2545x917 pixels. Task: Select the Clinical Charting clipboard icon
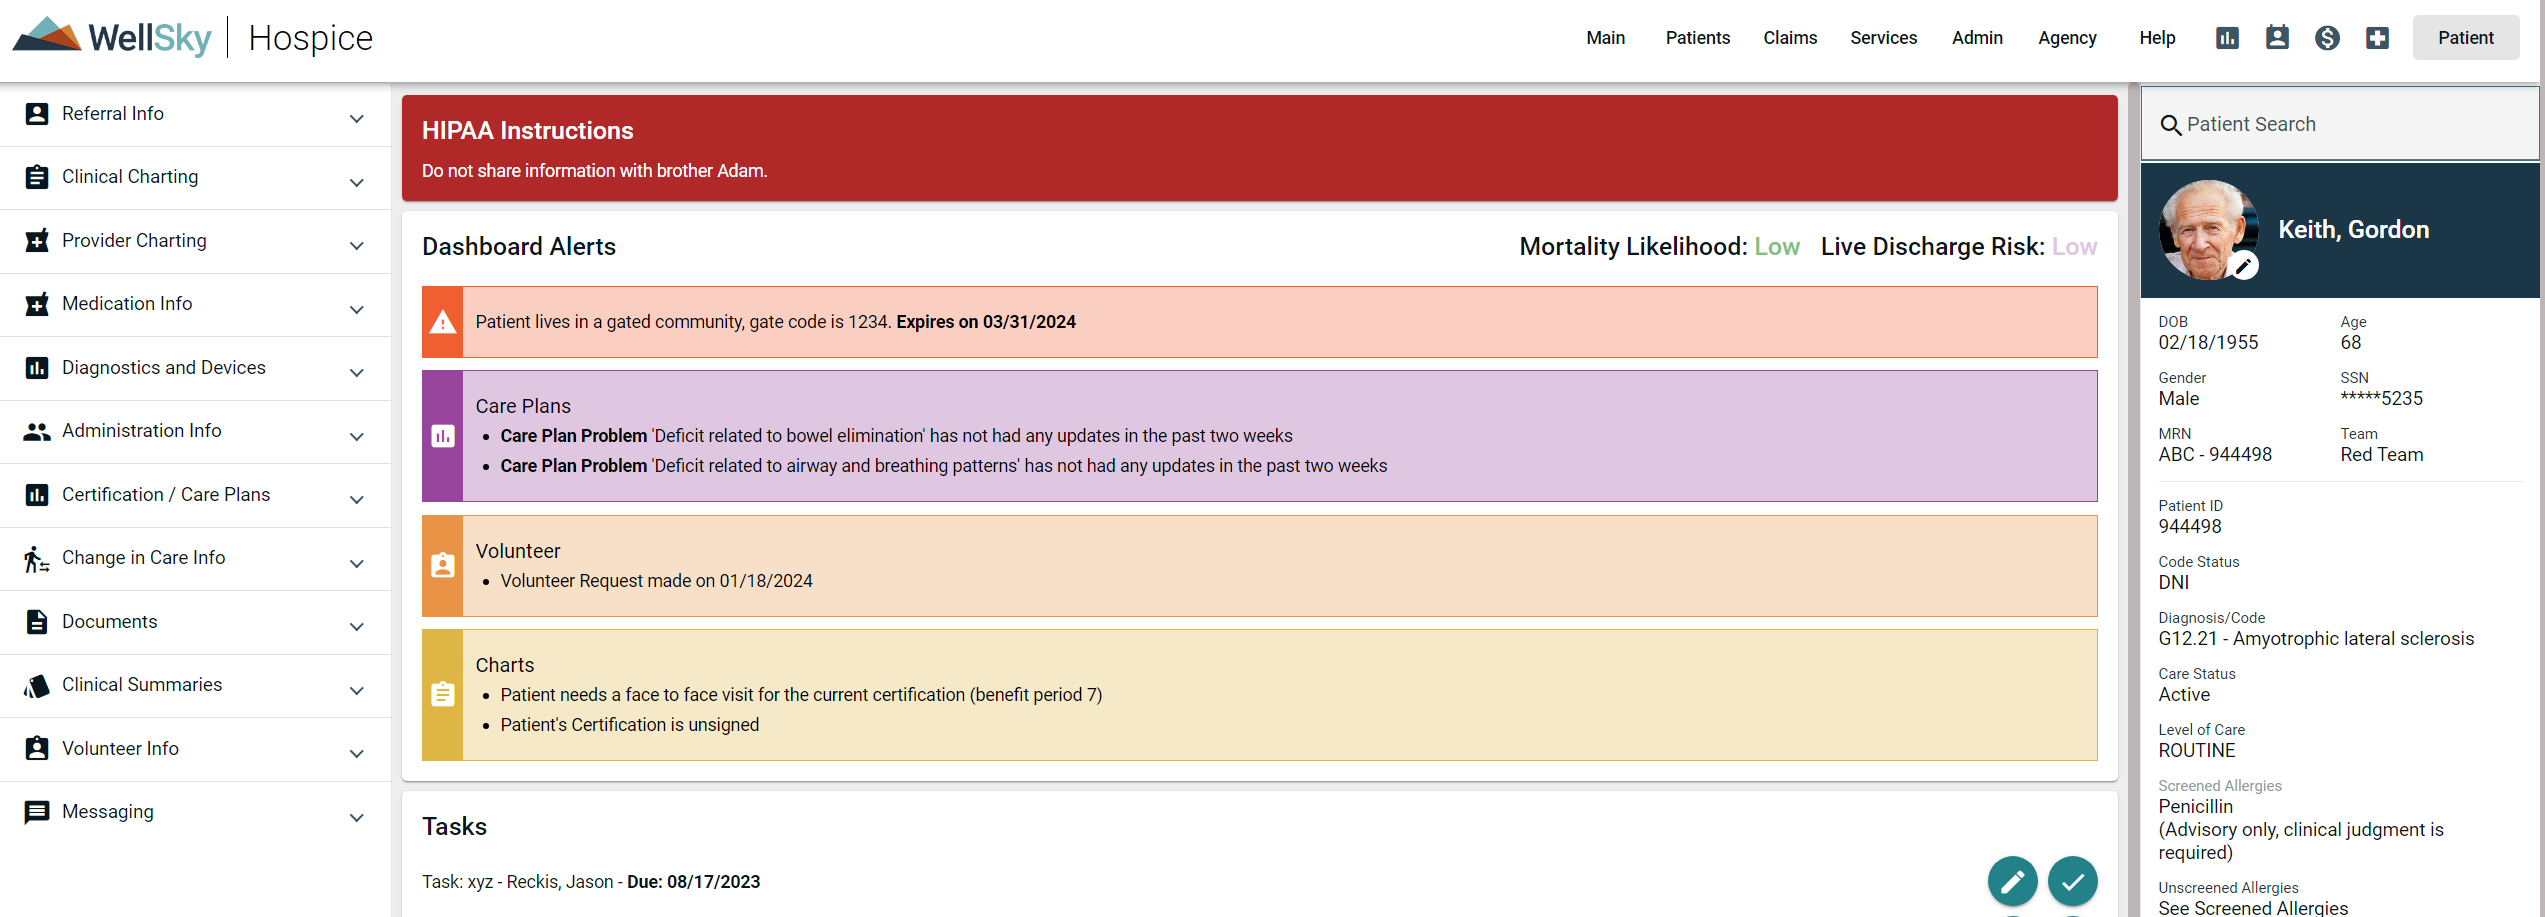37,176
